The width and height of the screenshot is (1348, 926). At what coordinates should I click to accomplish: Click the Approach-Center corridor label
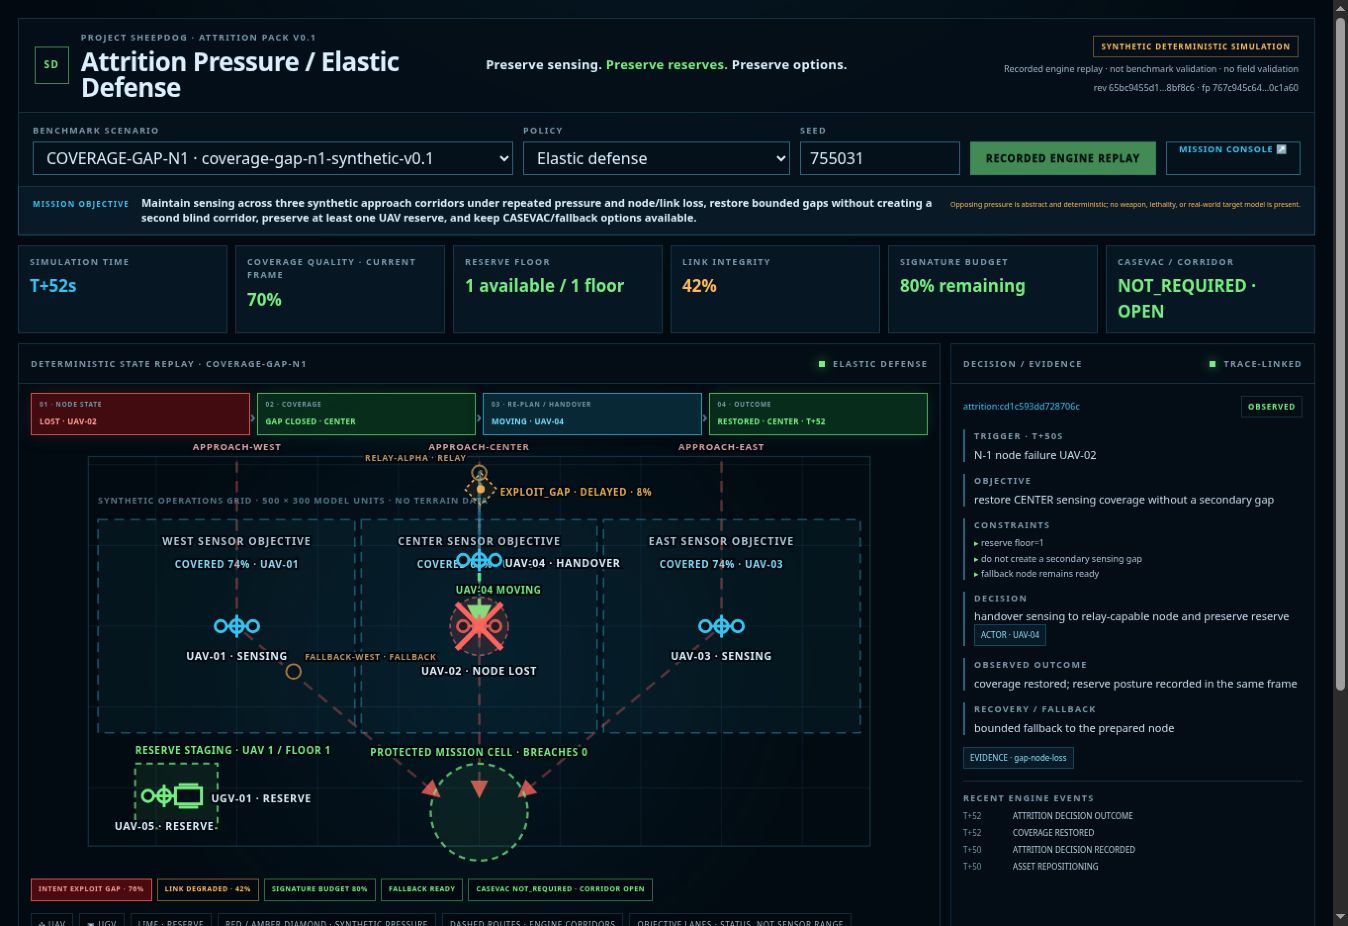pyautogui.click(x=479, y=447)
